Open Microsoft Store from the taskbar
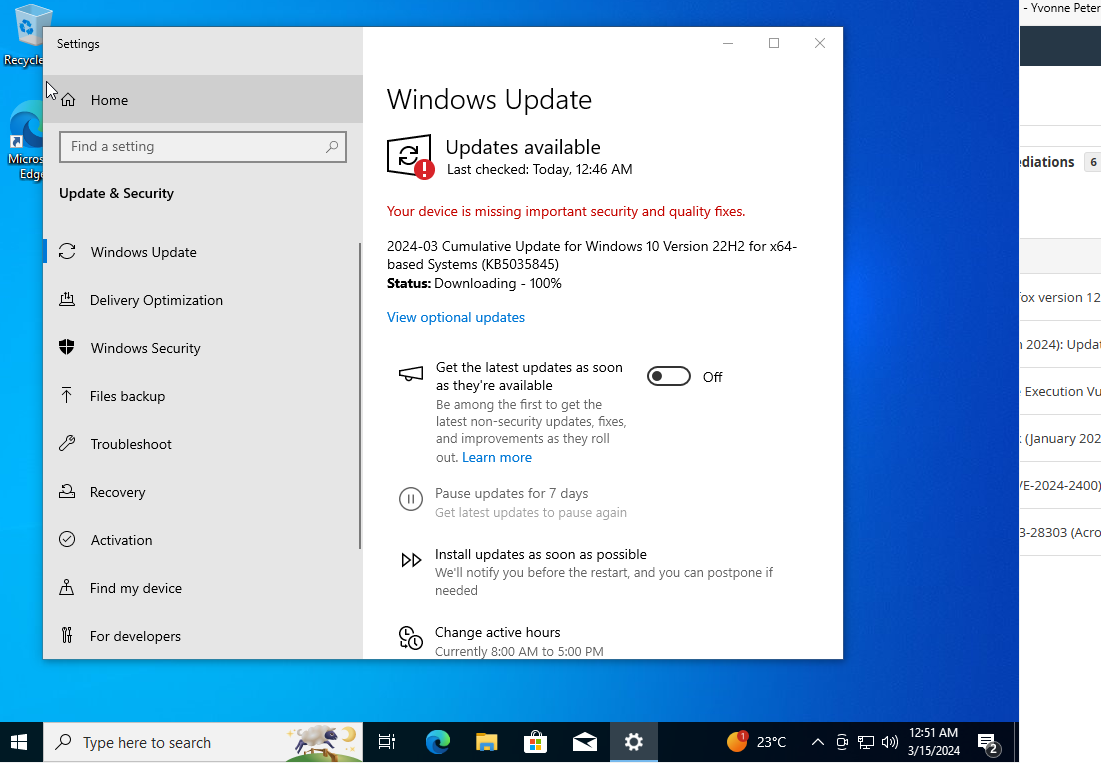Screen dimensions: 1101x763 pos(536,742)
